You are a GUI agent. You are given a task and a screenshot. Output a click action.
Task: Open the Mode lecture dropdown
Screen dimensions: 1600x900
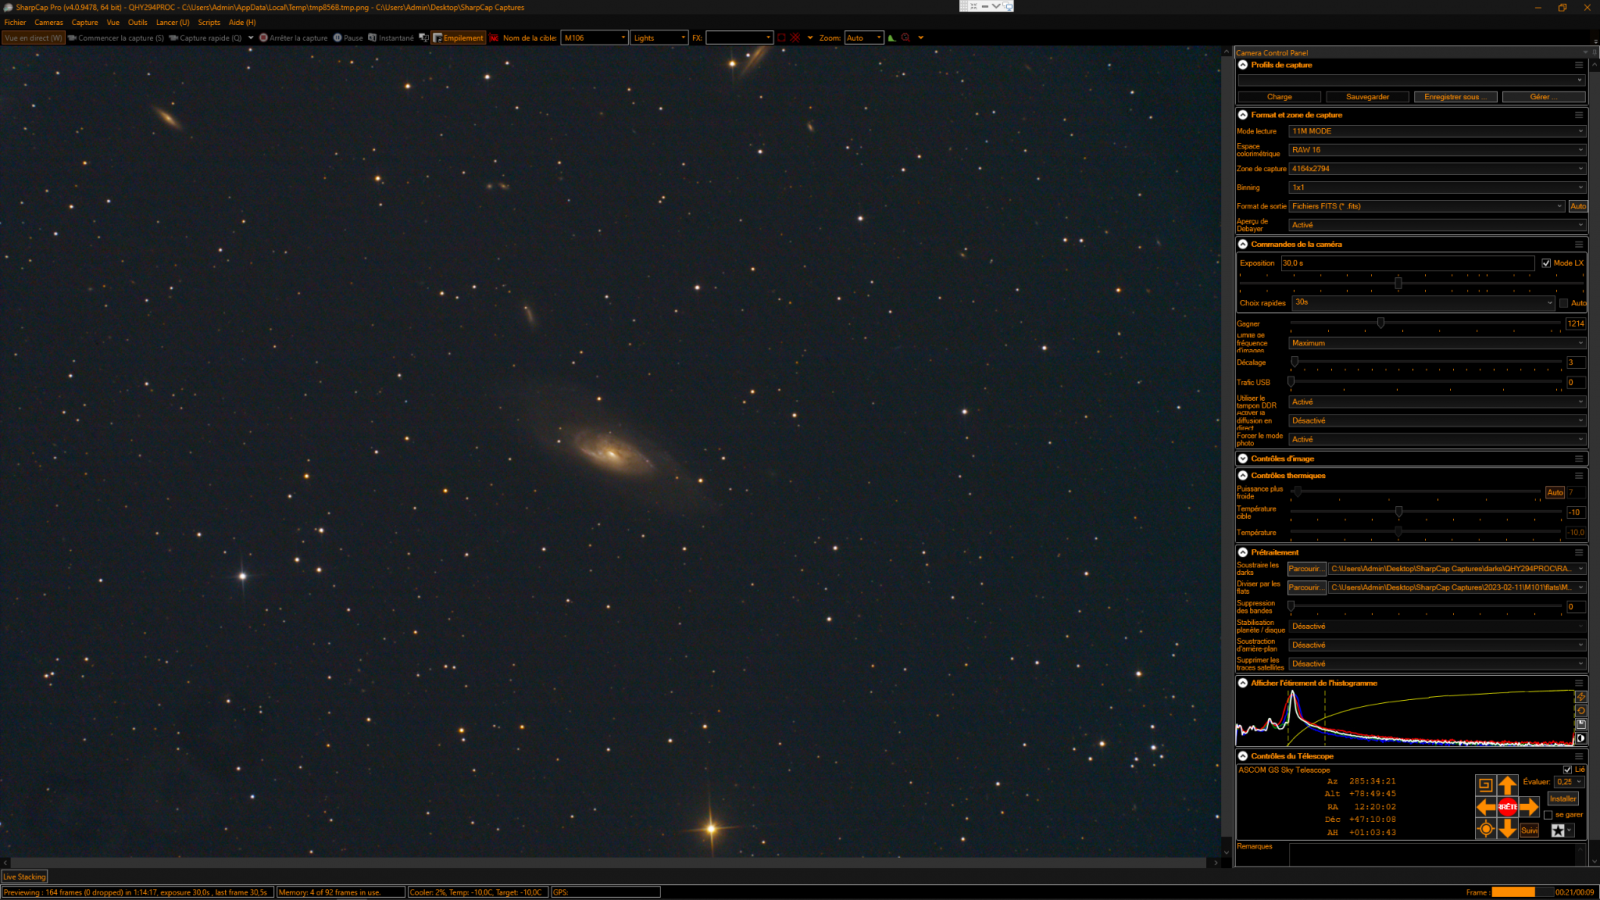1437,131
